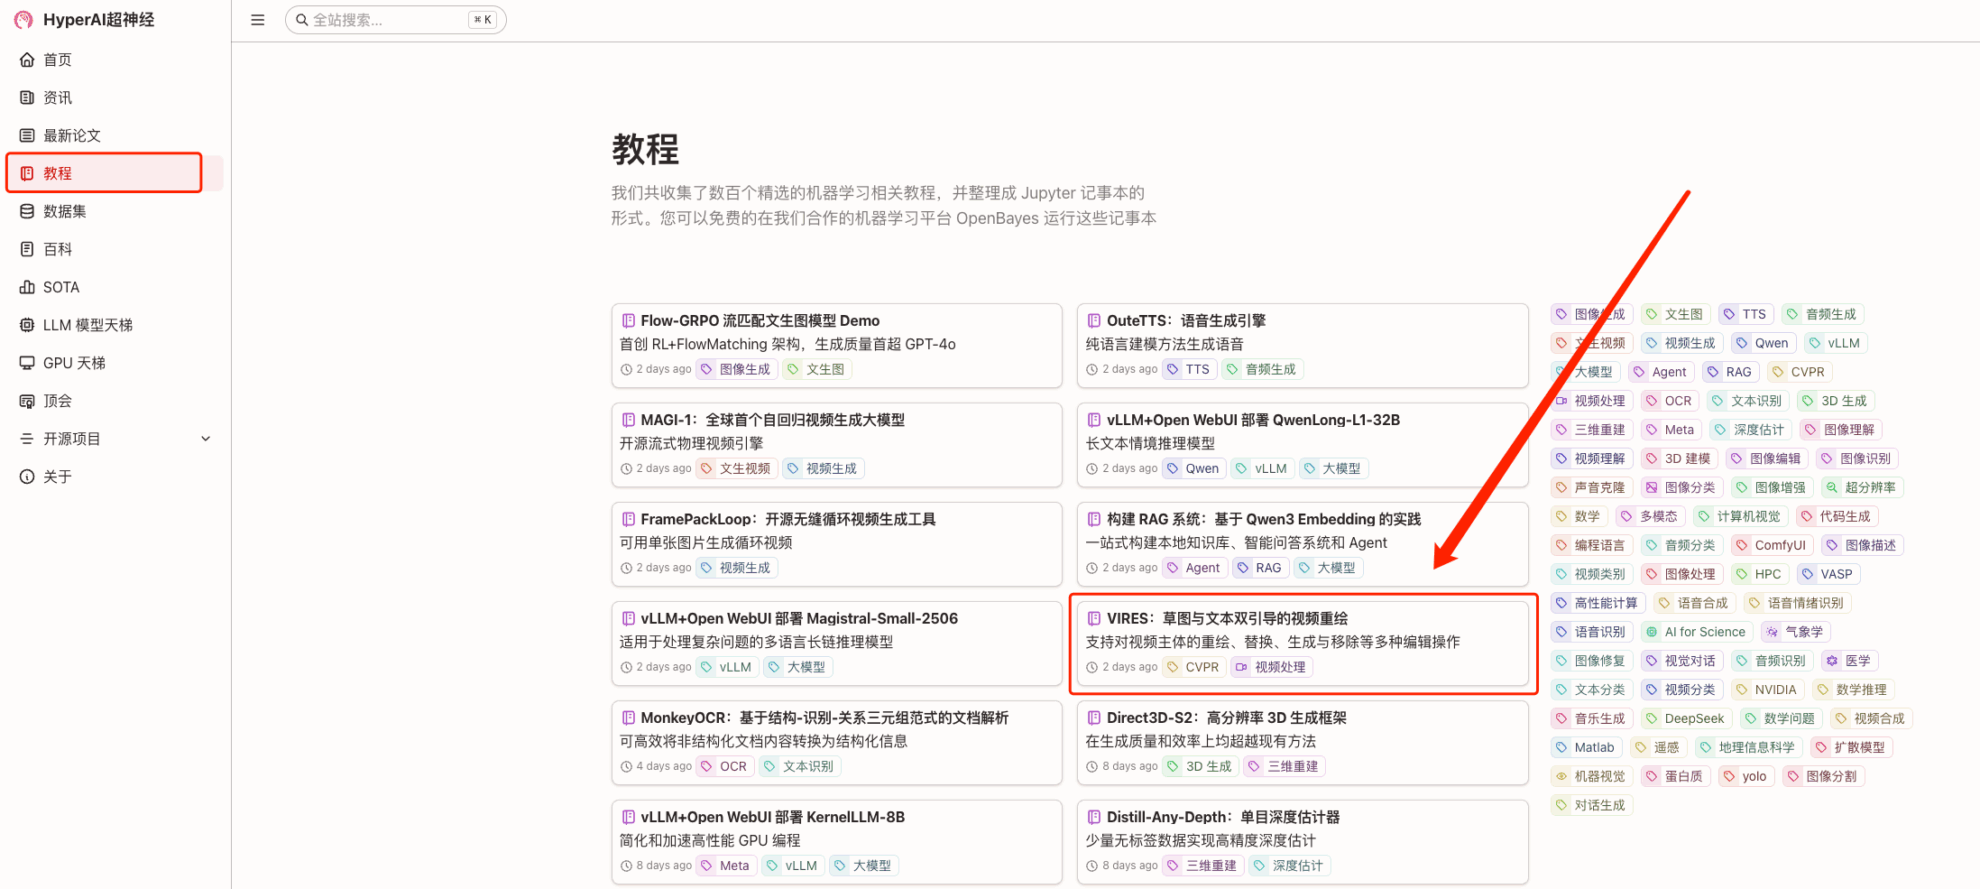Screen dimensions: 1980x889
Task: Select the CVPR tag under VIRES card
Action: (1194, 667)
